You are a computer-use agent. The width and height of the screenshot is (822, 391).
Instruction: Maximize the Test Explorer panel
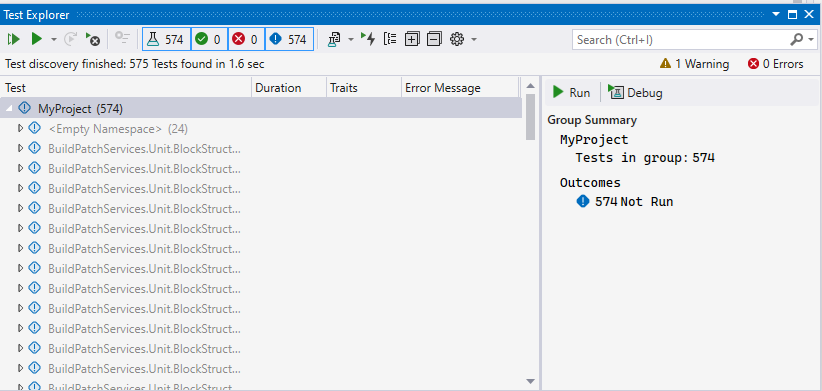coord(792,15)
